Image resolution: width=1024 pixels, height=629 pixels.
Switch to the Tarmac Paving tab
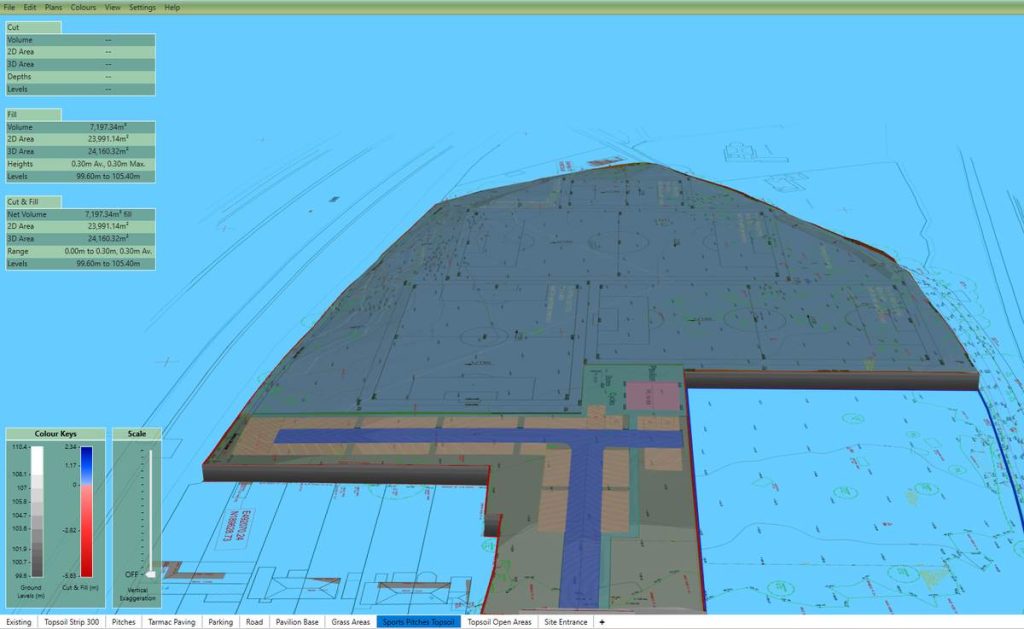(172, 622)
